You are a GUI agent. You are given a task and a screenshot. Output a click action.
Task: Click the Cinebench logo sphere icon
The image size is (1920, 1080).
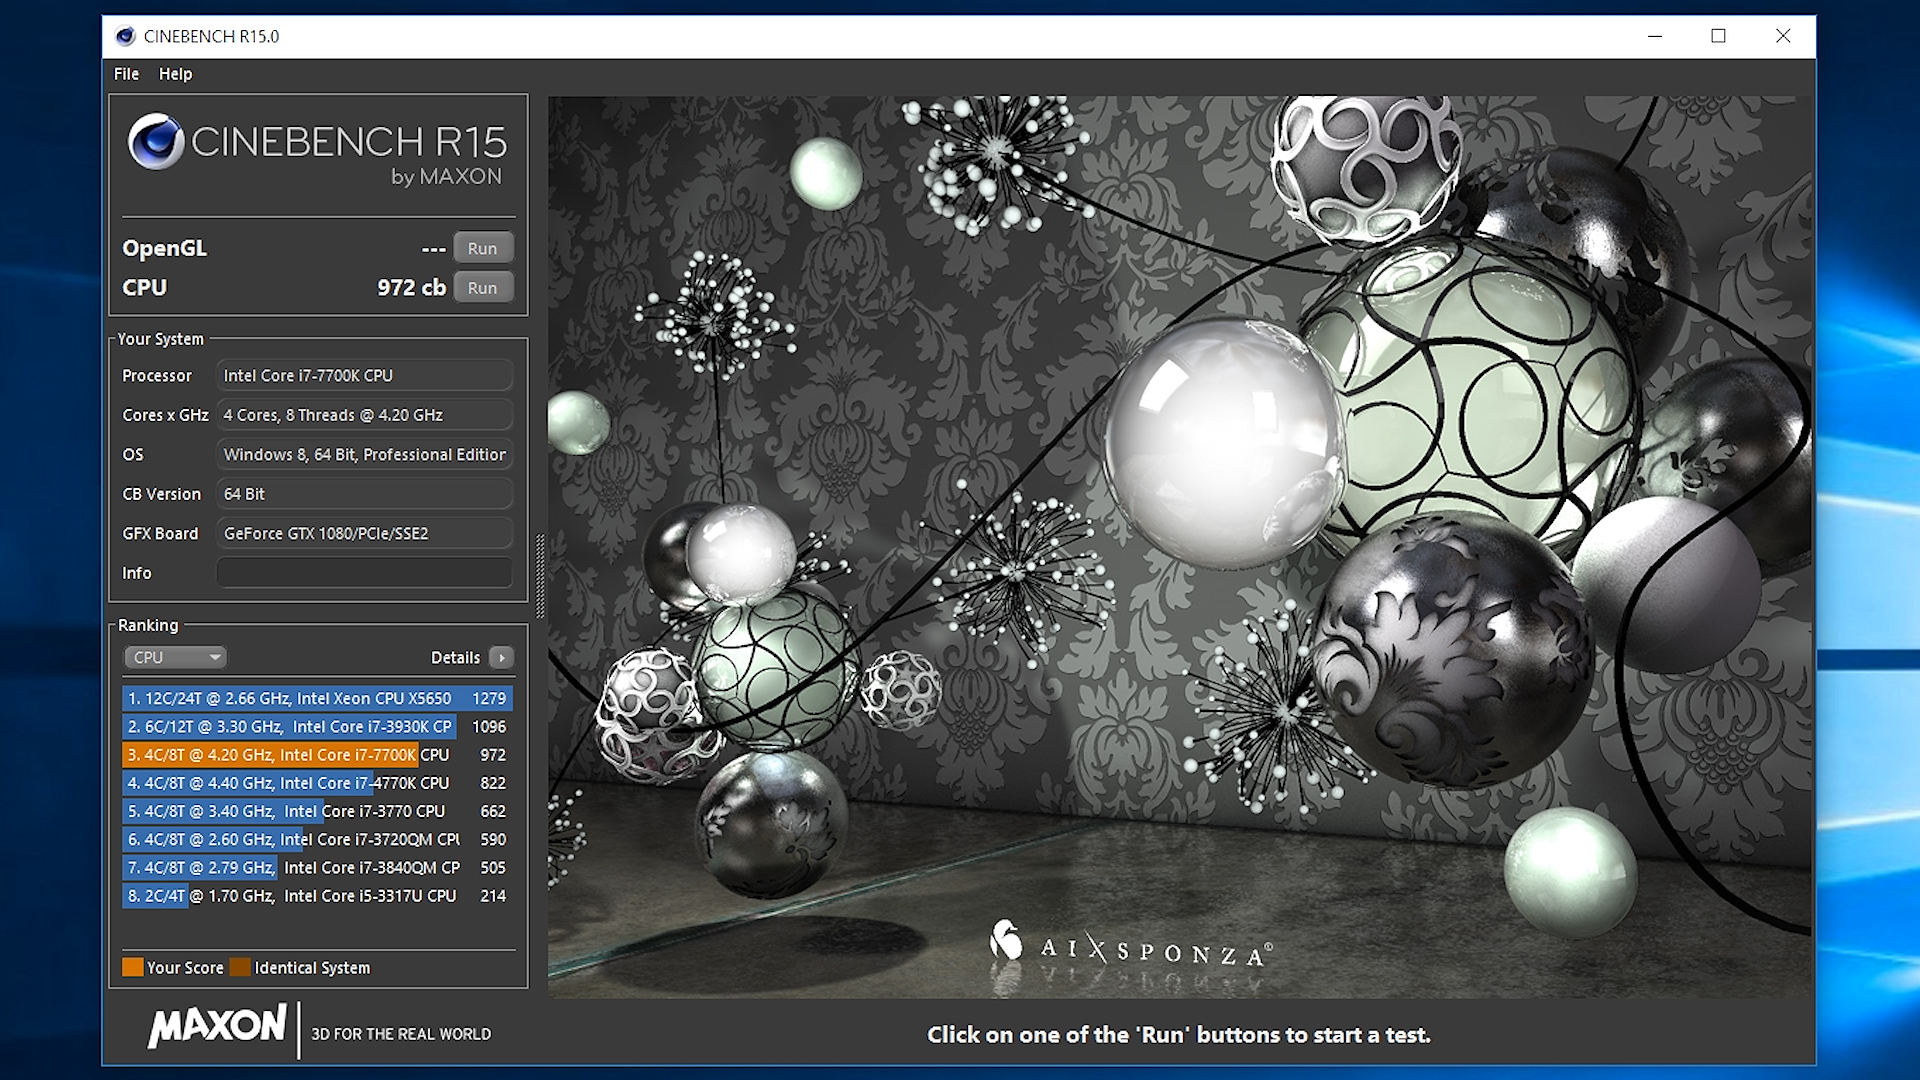[156, 141]
